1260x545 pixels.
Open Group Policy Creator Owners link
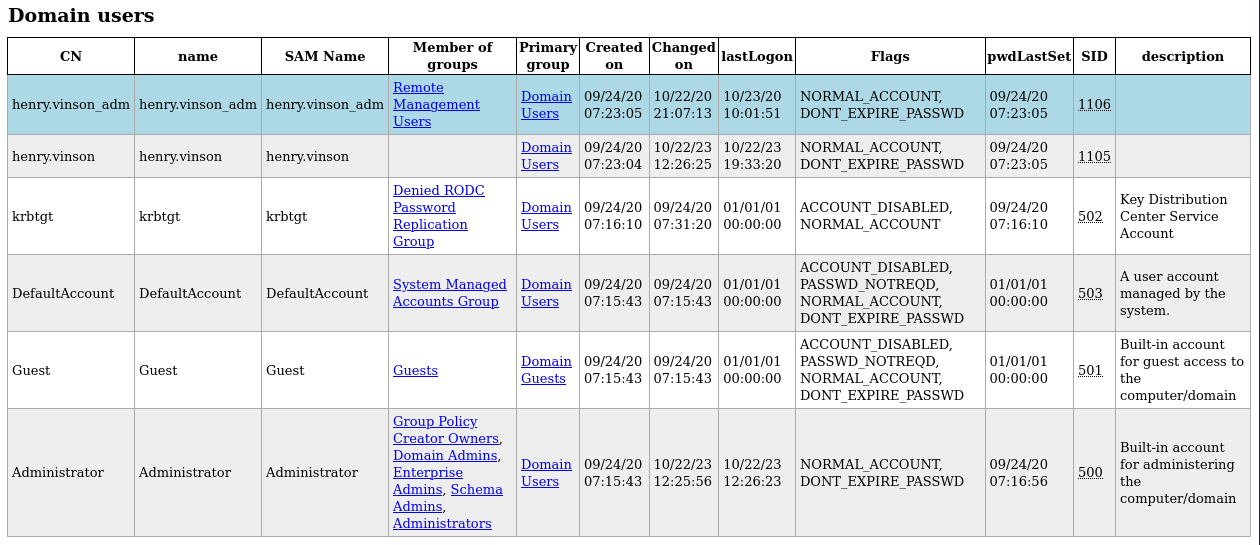[446, 430]
